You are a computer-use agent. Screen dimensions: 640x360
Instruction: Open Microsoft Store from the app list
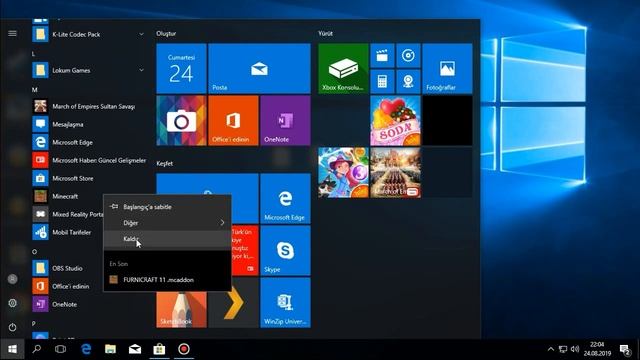click(x=89, y=178)
